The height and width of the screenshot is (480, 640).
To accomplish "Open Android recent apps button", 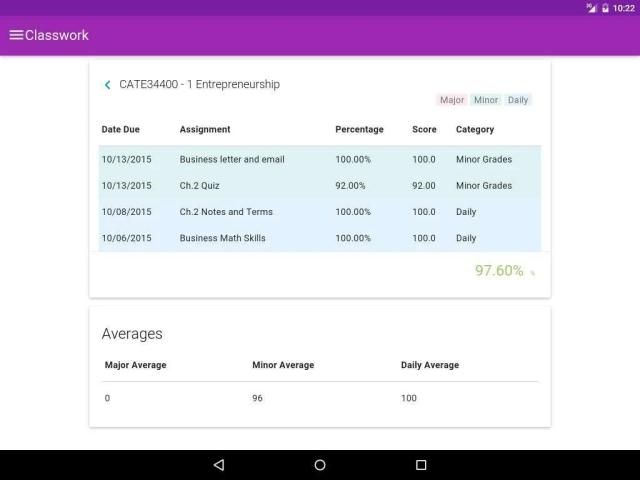I will click(421, 465).
